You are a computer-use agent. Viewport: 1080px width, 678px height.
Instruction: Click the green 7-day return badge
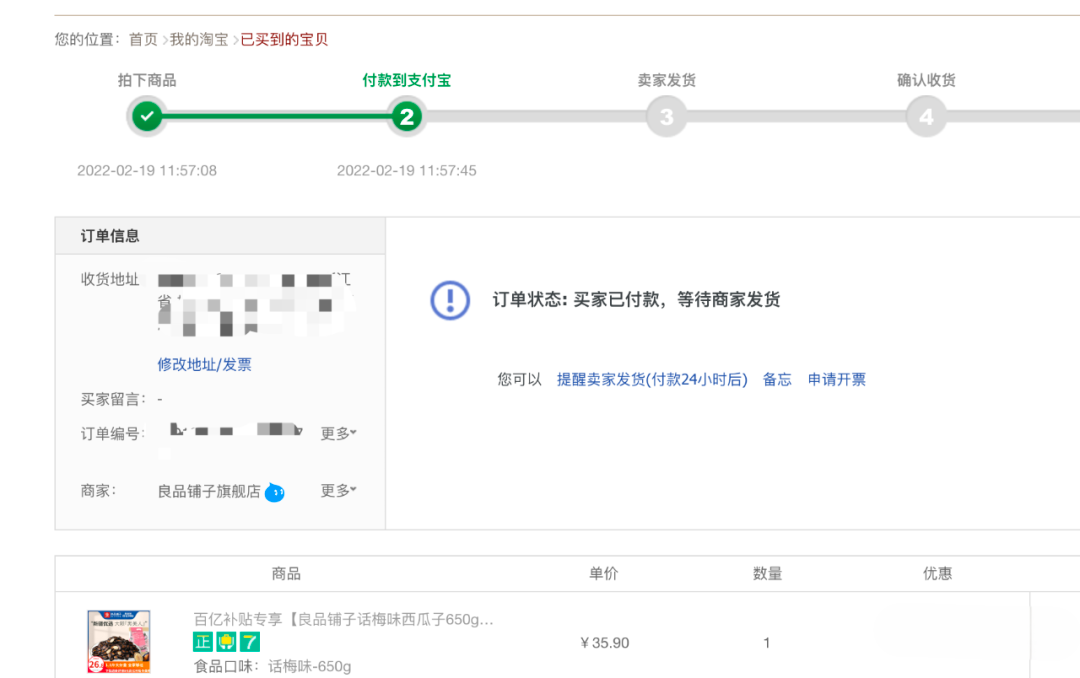pyautogui.click(x=249, y=642)
